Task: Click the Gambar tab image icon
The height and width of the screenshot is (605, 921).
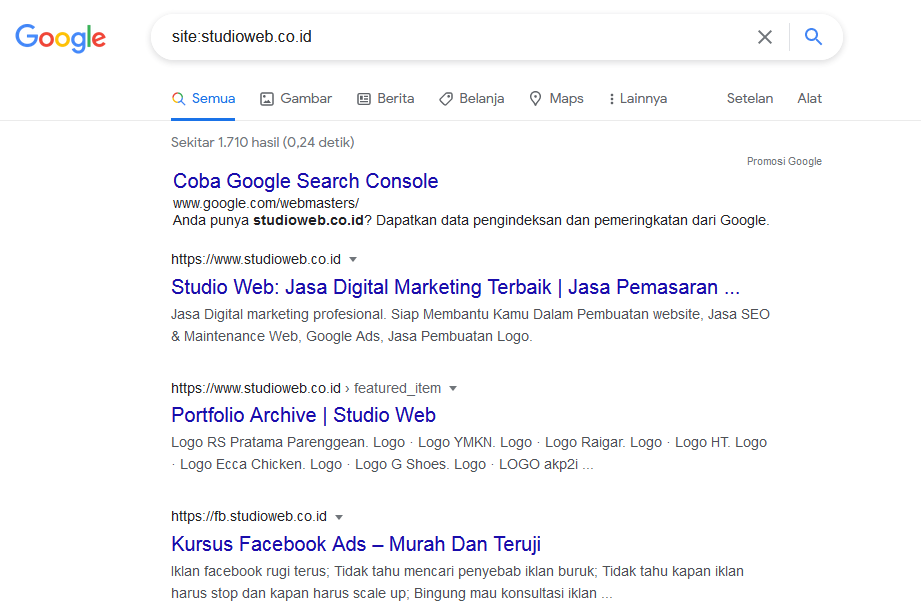Action: (x=267, y=99)
